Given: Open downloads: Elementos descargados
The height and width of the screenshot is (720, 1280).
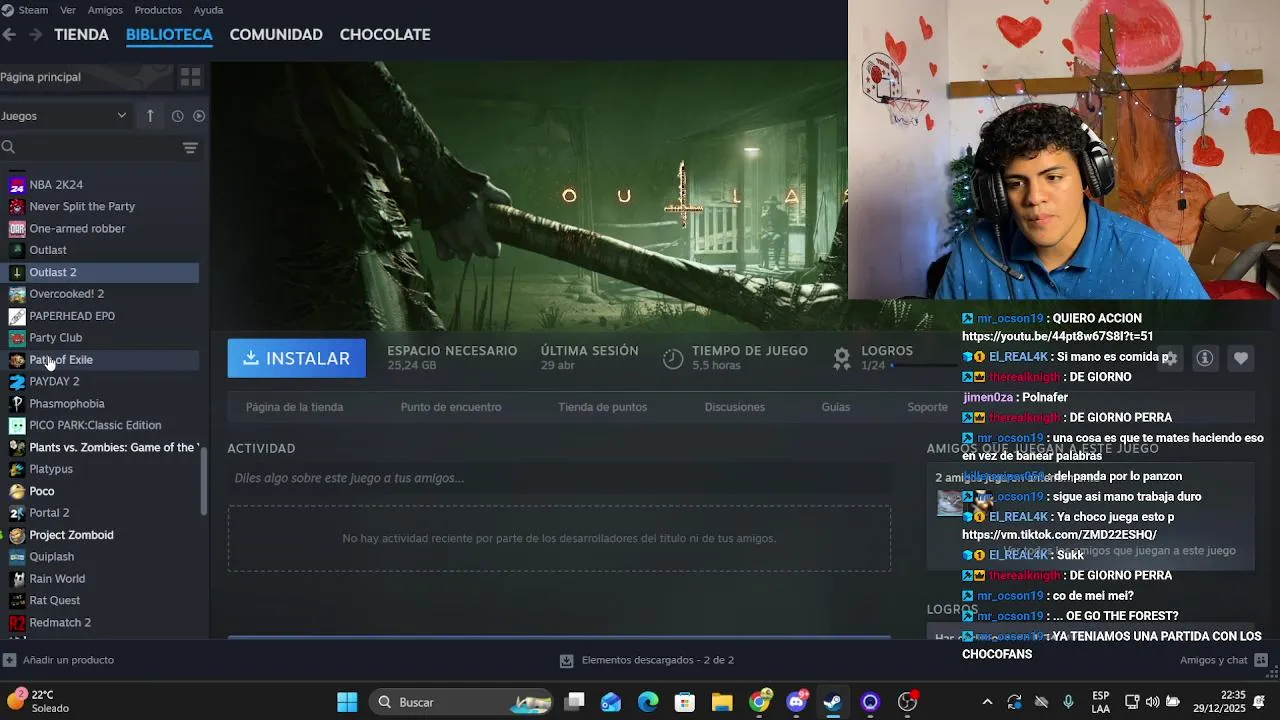Looking at the screenshot, I should 647,660.
